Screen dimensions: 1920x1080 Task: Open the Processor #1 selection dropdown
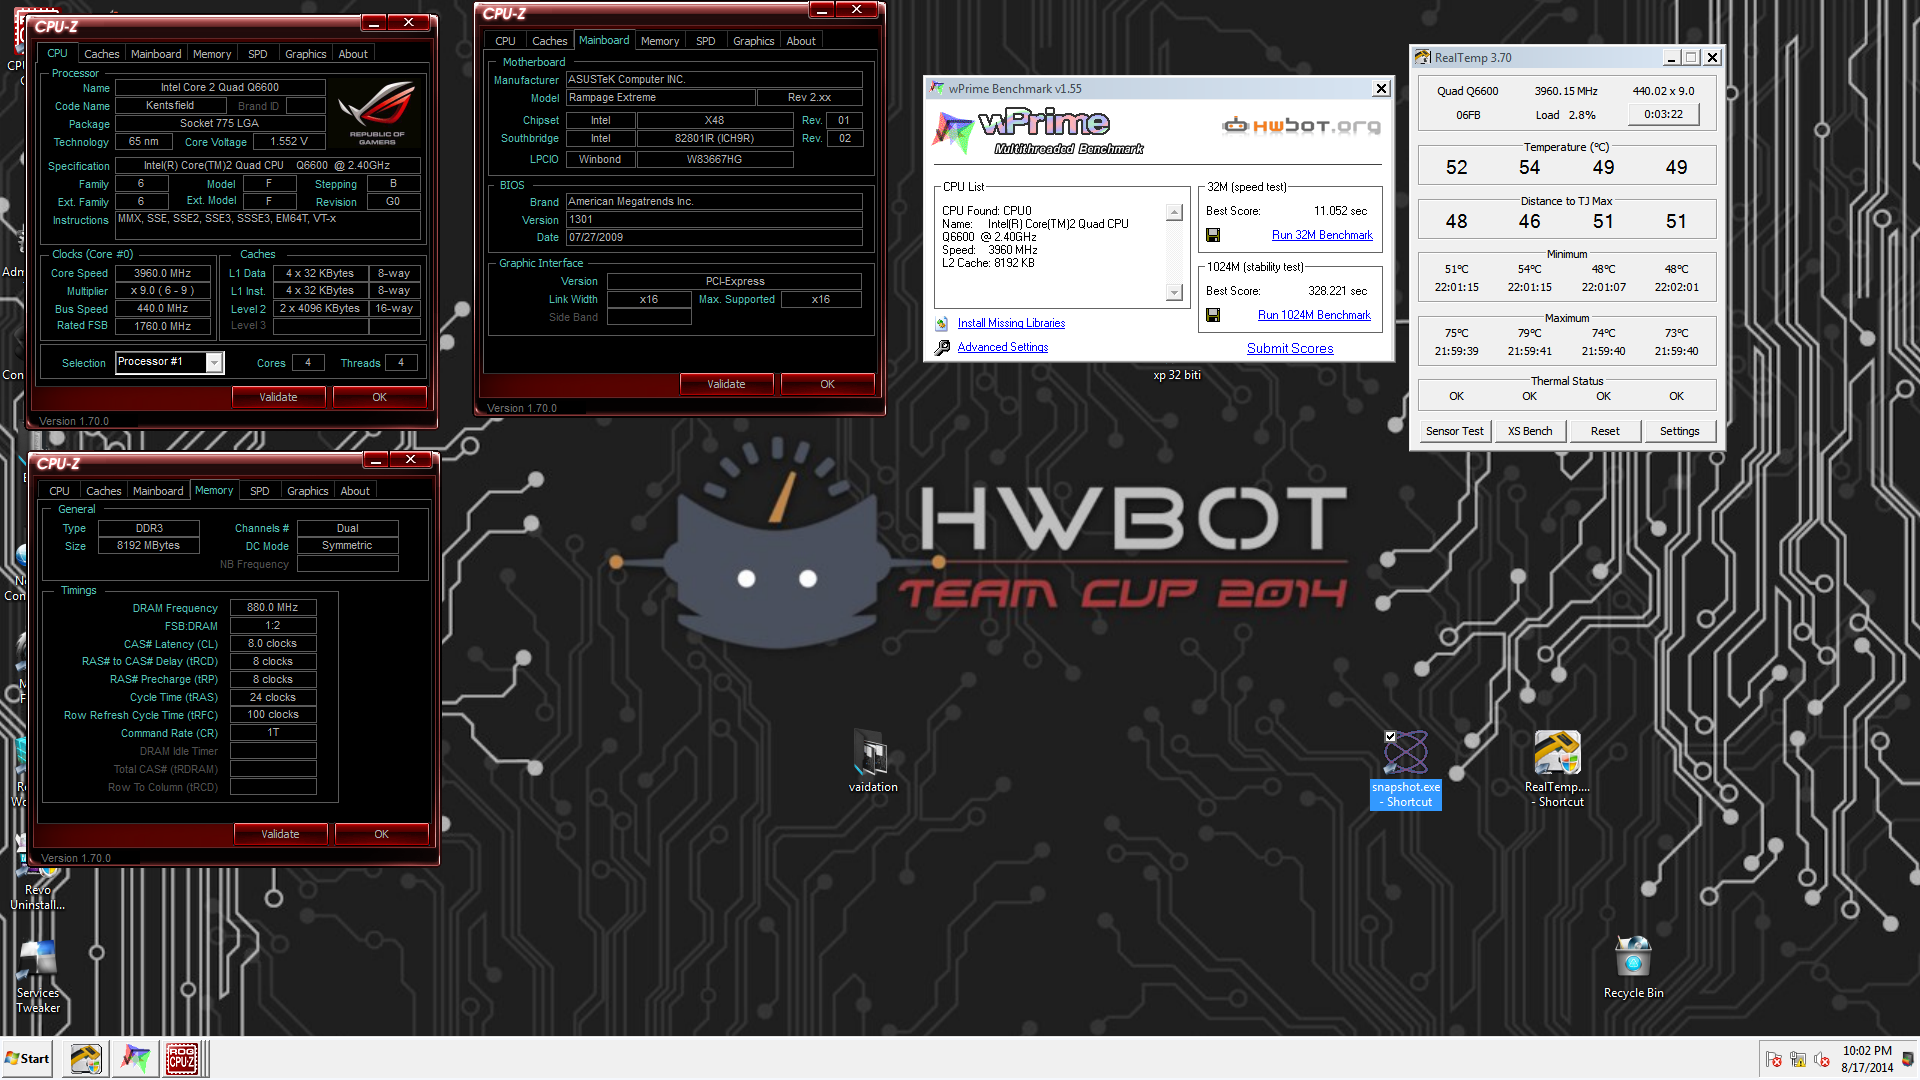pos(214,363)
